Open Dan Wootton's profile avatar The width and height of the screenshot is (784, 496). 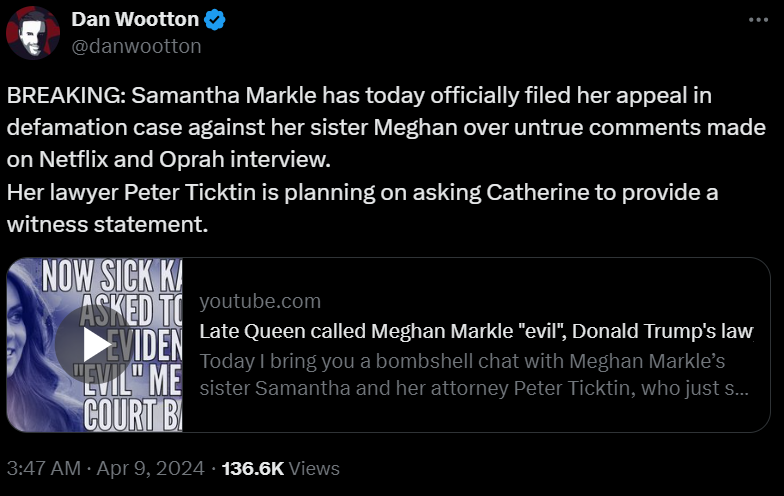pos(33,33)
